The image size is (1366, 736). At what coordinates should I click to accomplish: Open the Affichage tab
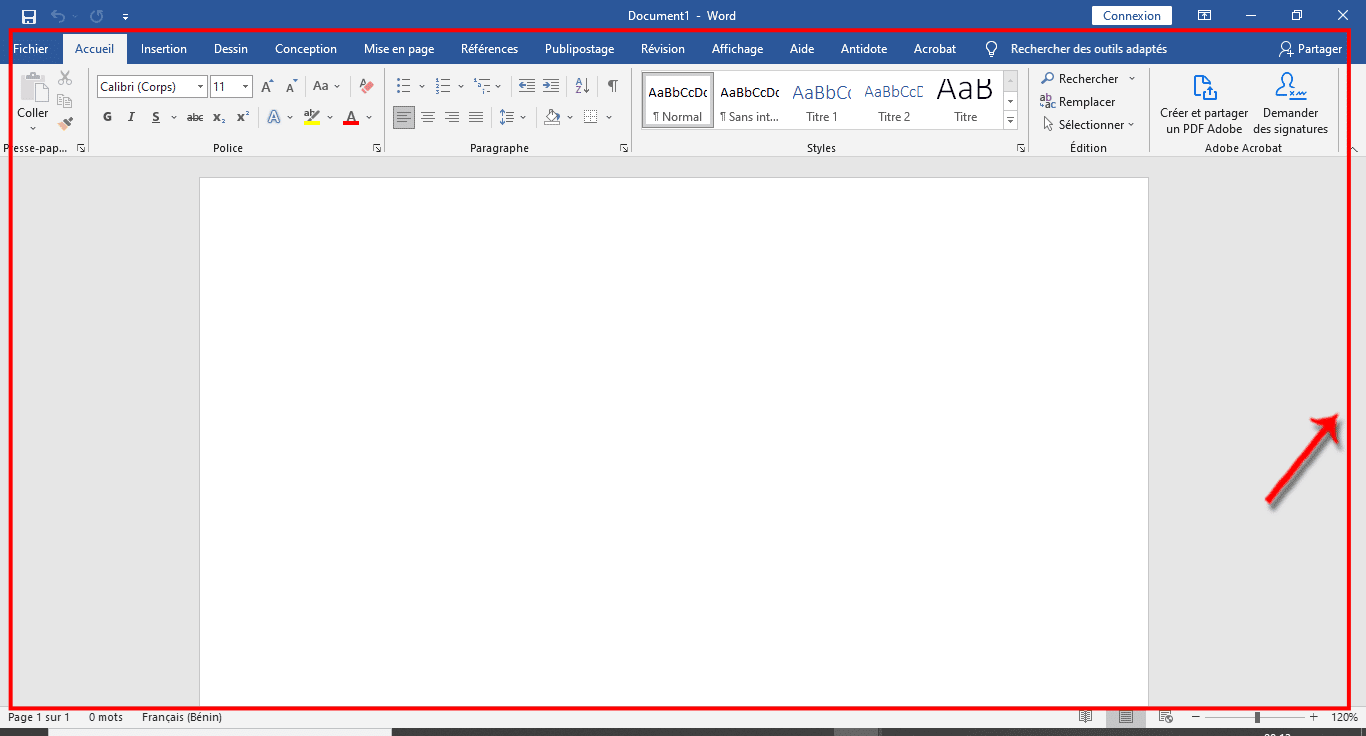(x=737, y=49)
